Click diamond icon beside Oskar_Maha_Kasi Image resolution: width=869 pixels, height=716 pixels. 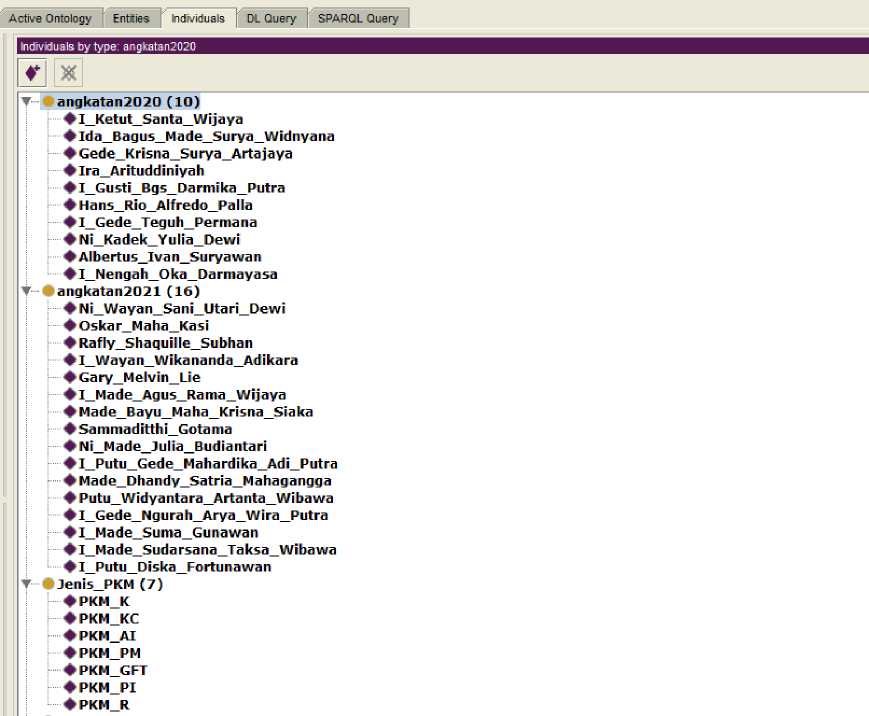tap(70, 326)
